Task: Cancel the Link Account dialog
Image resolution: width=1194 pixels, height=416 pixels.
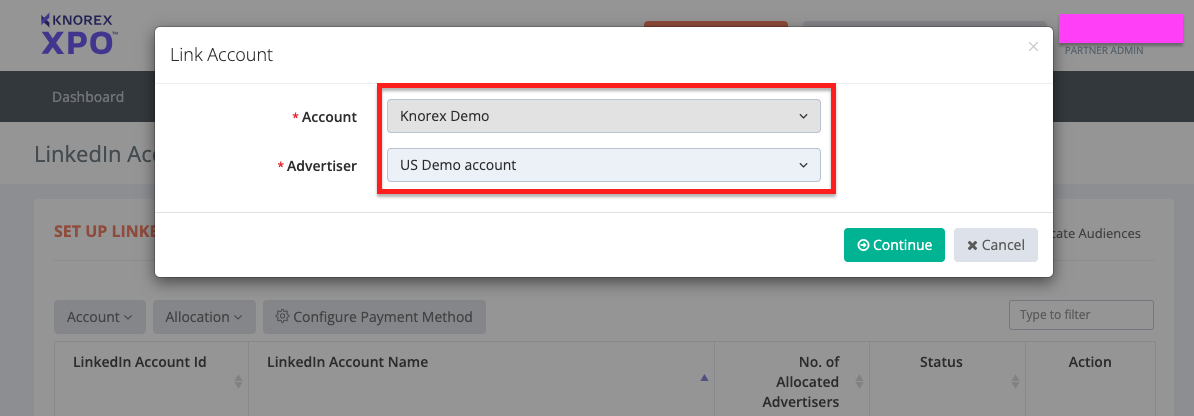Action: click(x=995, y=245)
